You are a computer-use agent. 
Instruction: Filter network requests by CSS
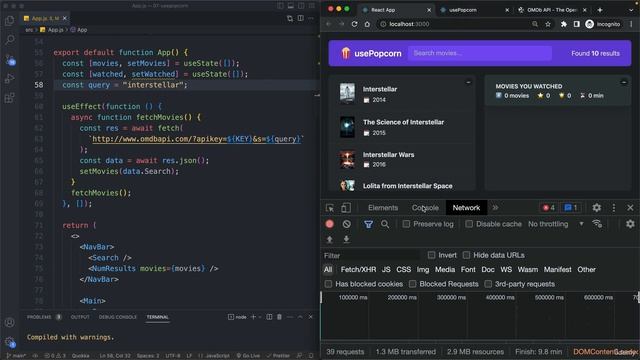click(x=403, y=269)
